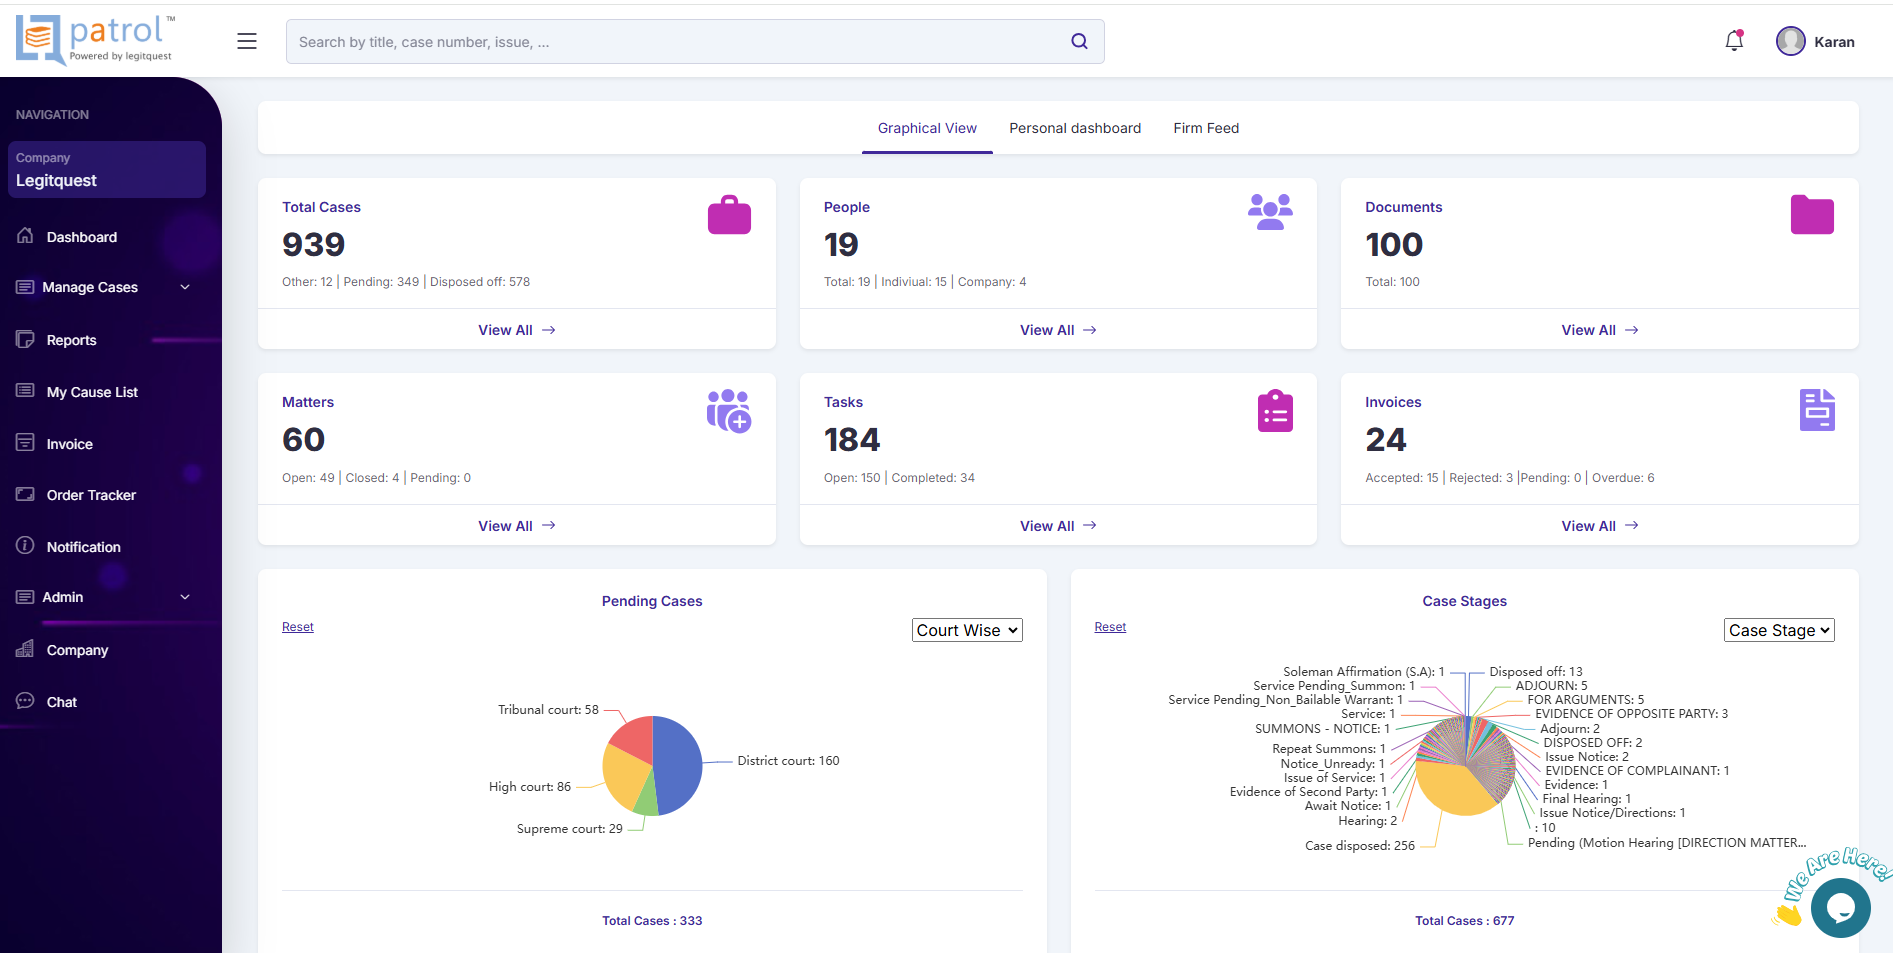Click the Documents folder icon
The image size is (1893, 953).
coord(1811,215)
